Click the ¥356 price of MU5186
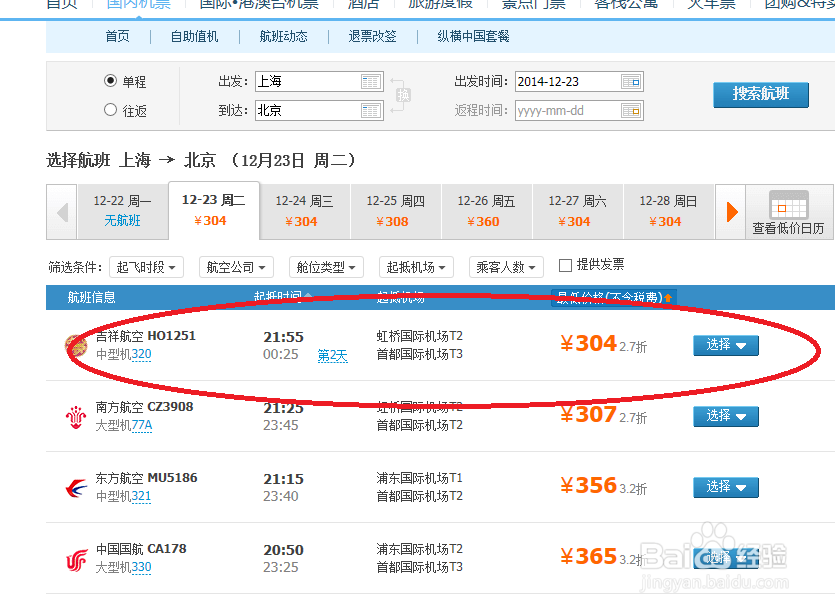This screenshot has height=611, width=835. pos(588,486)
